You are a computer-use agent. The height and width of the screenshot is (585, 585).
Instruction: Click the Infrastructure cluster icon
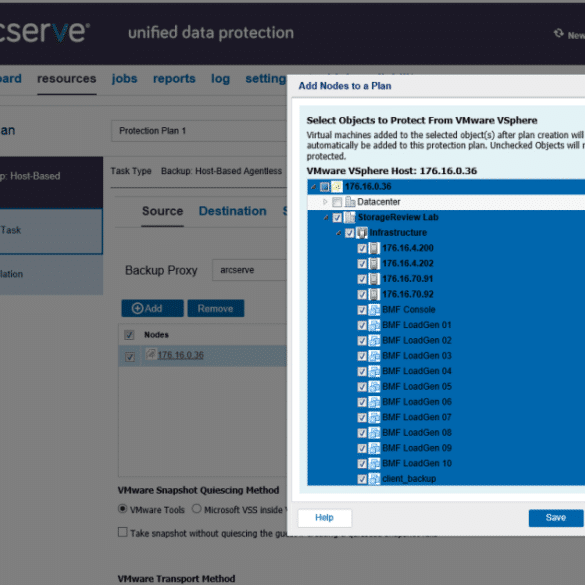point(362,233)
